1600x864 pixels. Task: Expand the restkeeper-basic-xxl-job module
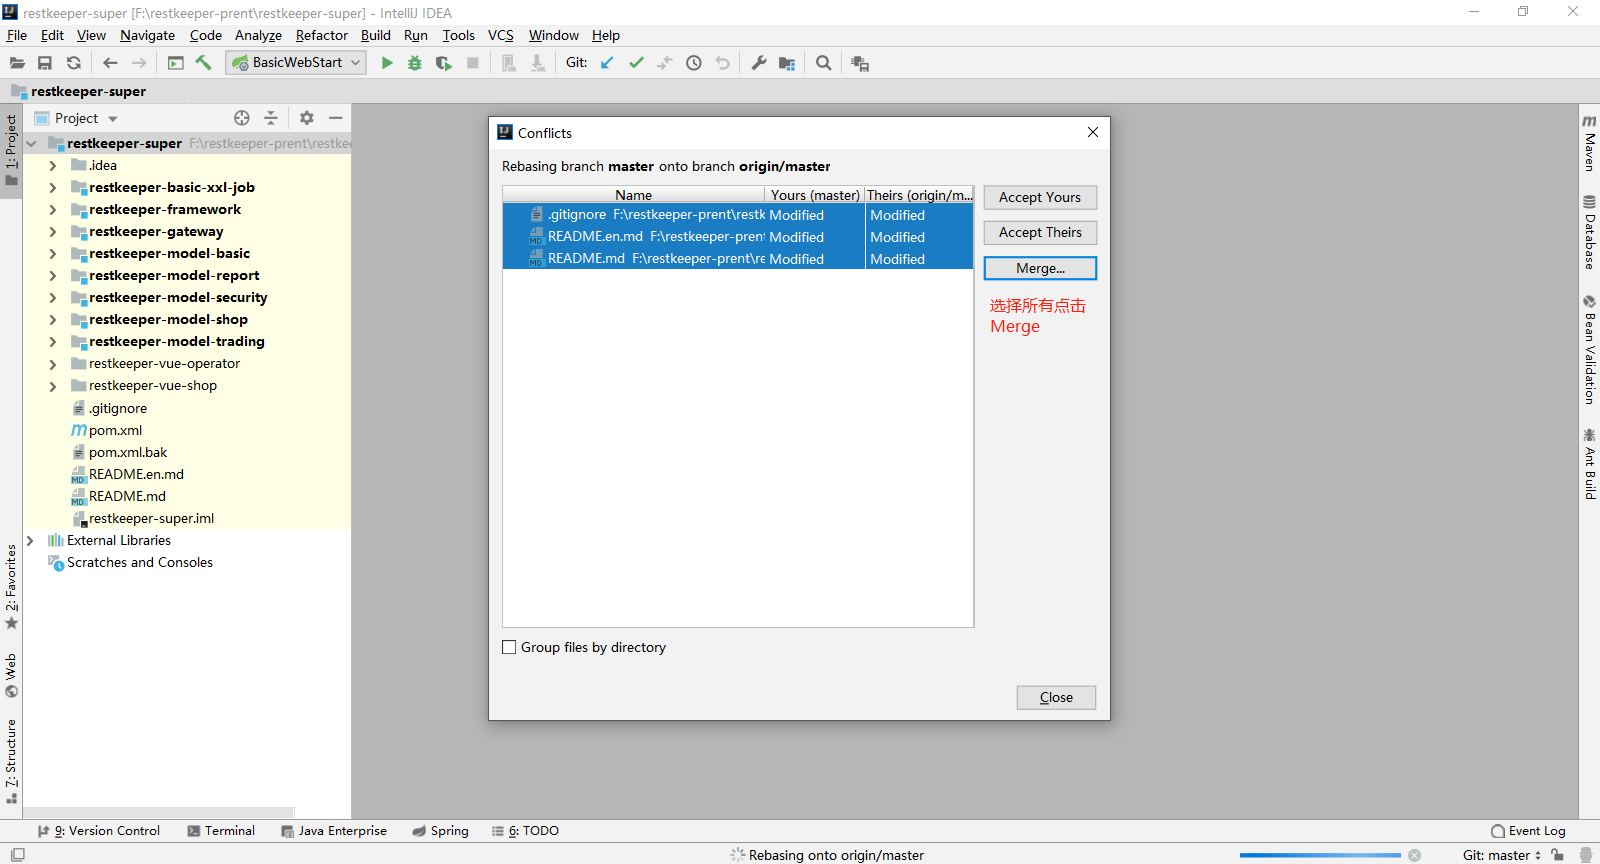pos(53,188)
